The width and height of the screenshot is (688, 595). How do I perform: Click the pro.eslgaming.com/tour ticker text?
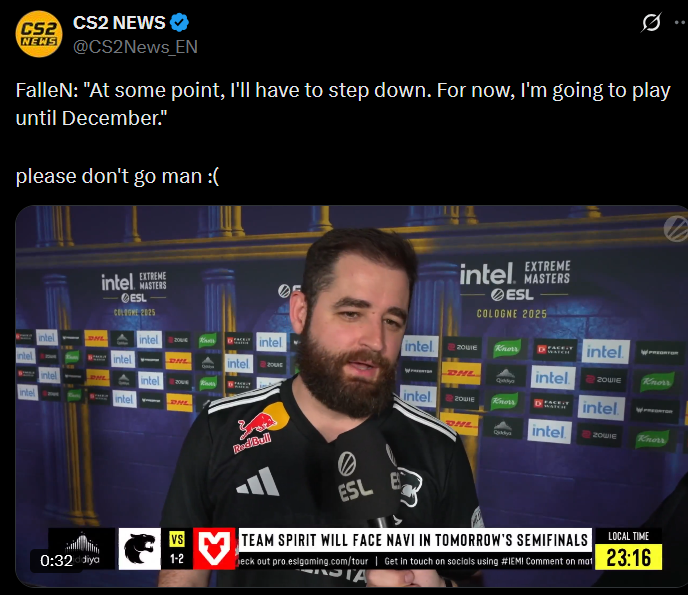[303, 561]
